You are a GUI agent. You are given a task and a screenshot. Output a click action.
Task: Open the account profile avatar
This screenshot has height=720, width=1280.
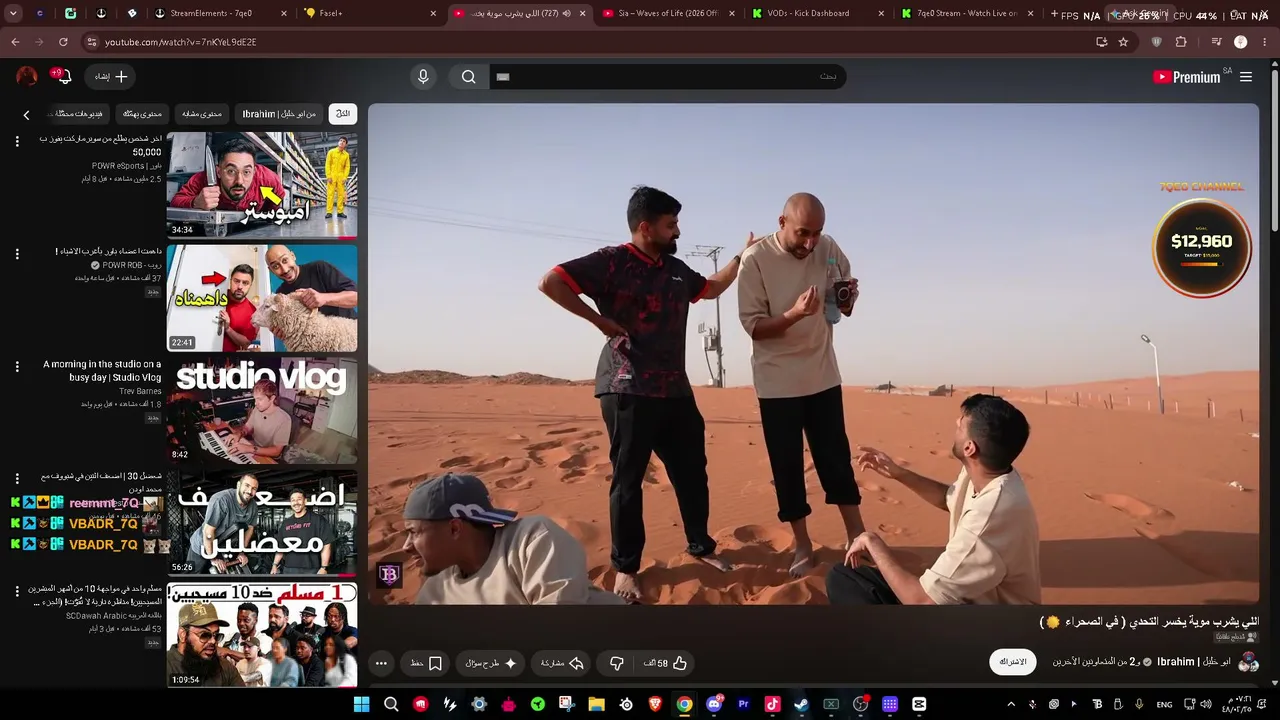(27, 77)
